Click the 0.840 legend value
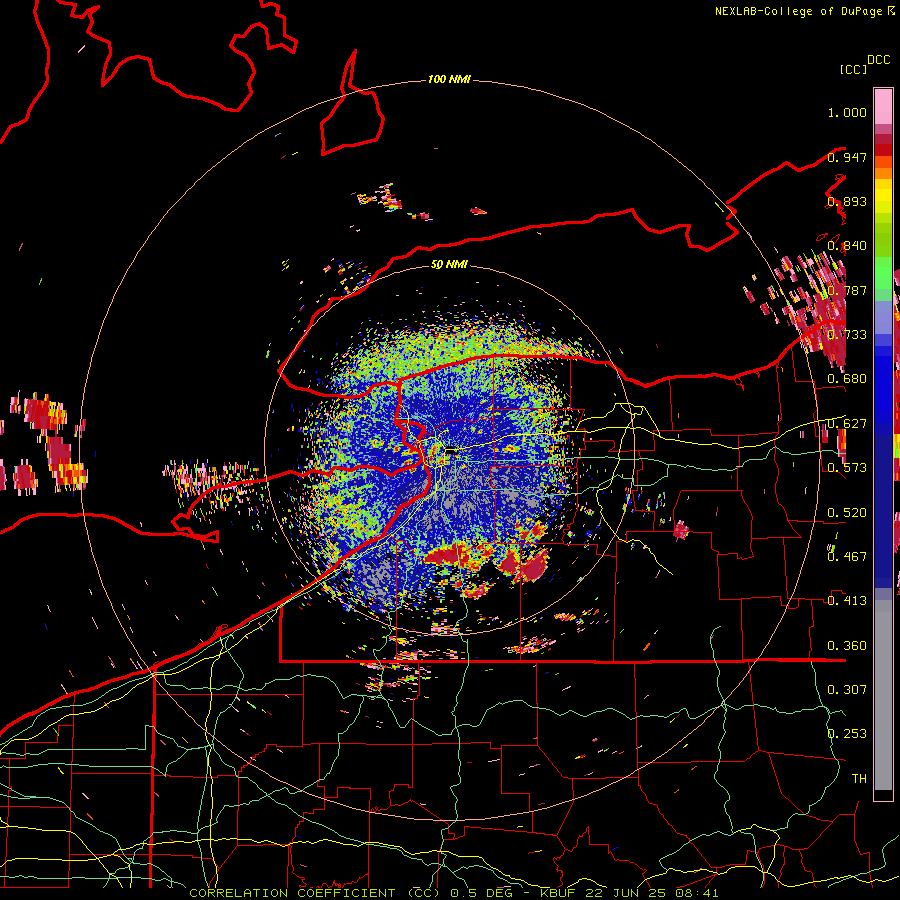 click(847, 246)
